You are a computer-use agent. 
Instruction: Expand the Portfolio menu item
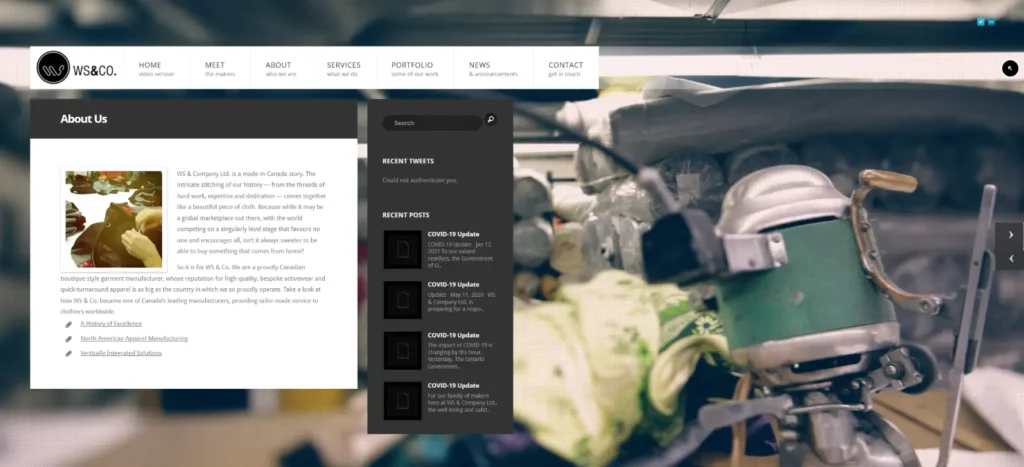point(414,69)
